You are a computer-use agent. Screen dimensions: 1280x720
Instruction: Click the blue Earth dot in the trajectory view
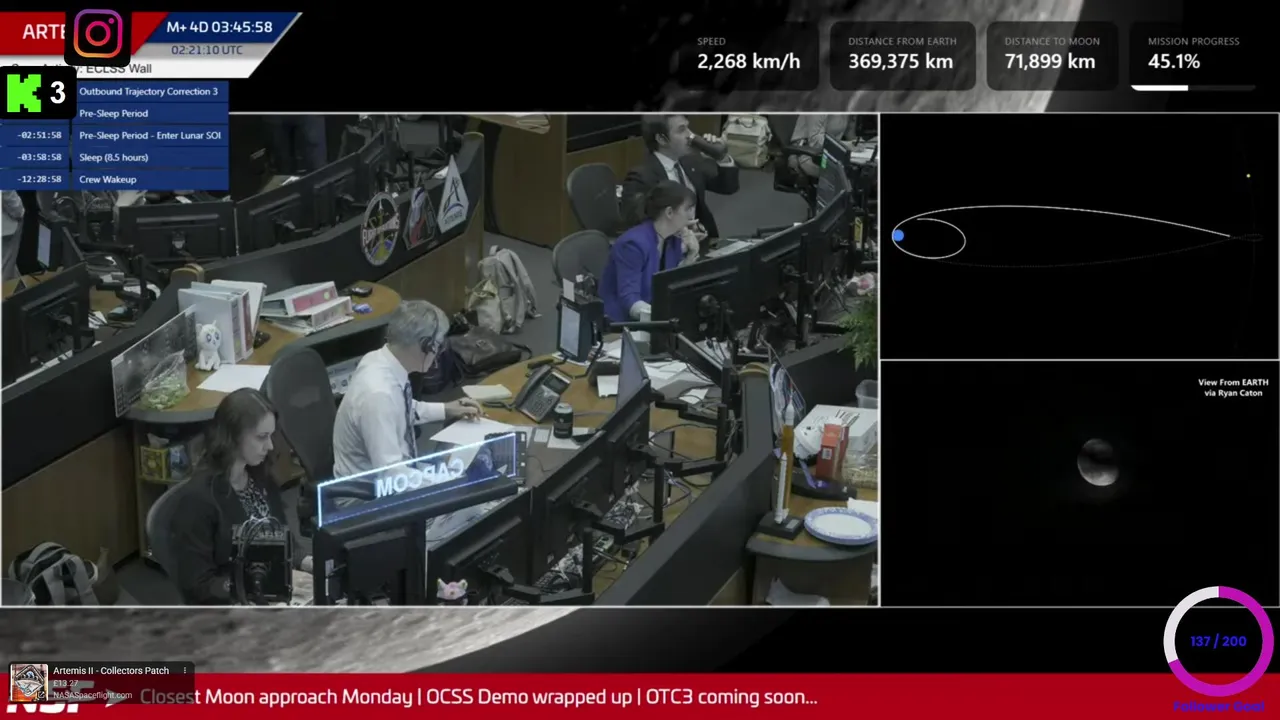(898, 236)
